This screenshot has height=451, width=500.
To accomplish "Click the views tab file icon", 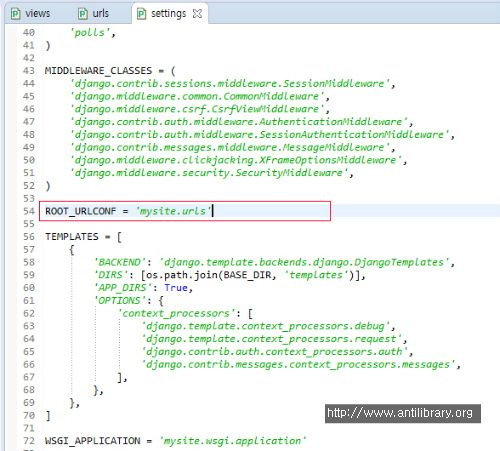I will pyautogui.click(x=16, y=14).
